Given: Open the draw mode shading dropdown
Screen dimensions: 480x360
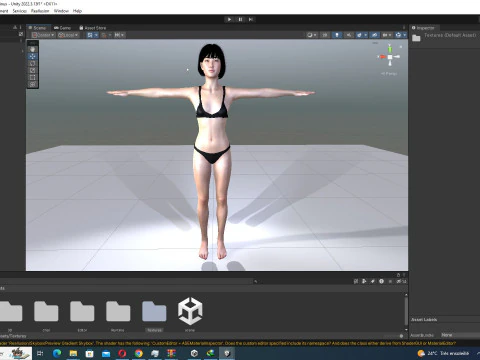Looking at the screenshot, I should tap(311, 35).
